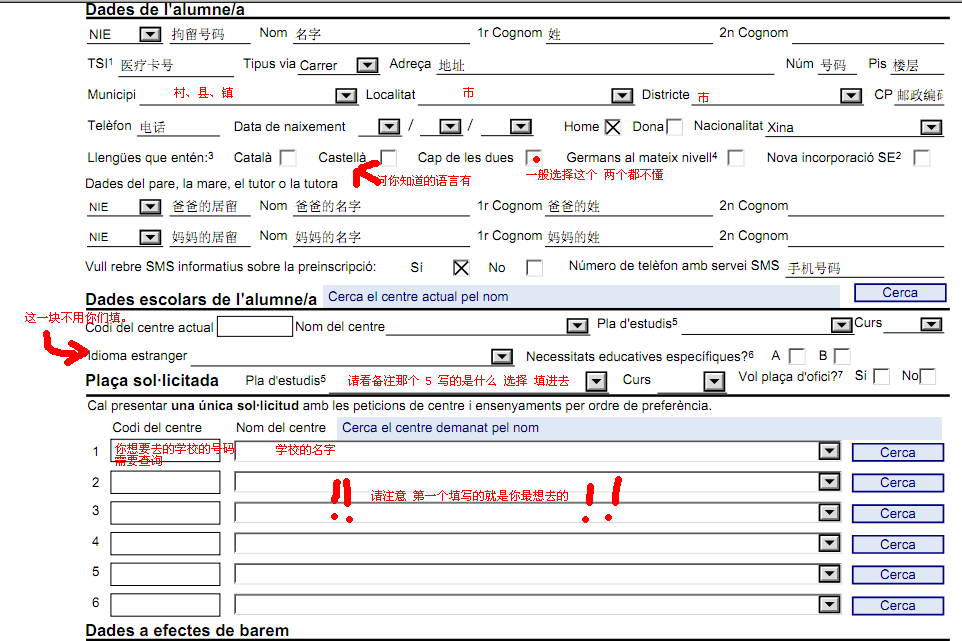Viewport: 962px width, 641px height.
Task: Open the Localitat dropdown
Action: pyautogui.click(x=621, y=95)
